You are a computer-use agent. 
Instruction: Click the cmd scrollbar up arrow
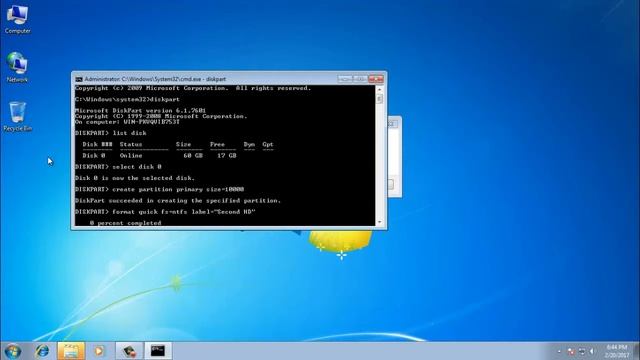pos(380,89)
